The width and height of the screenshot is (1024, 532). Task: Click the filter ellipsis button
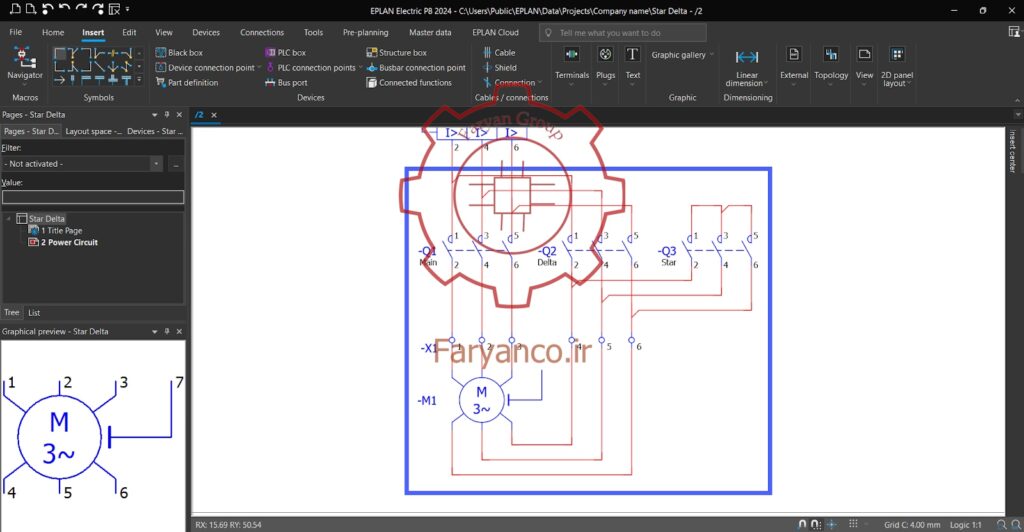[176, 164]
